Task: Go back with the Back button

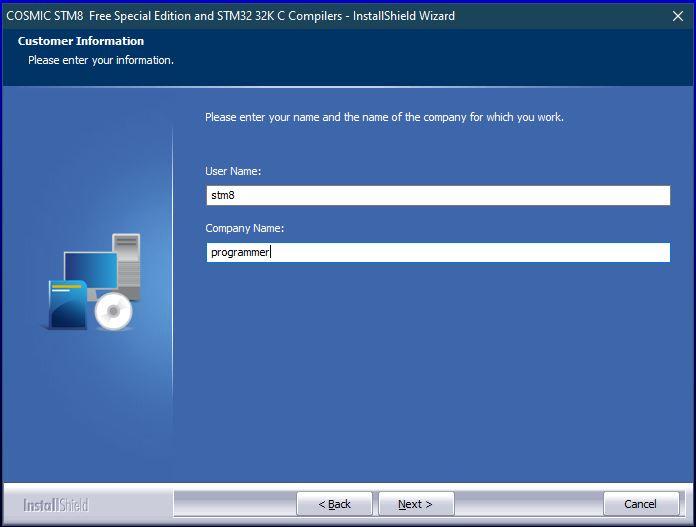Action: [x=334, y=504]
